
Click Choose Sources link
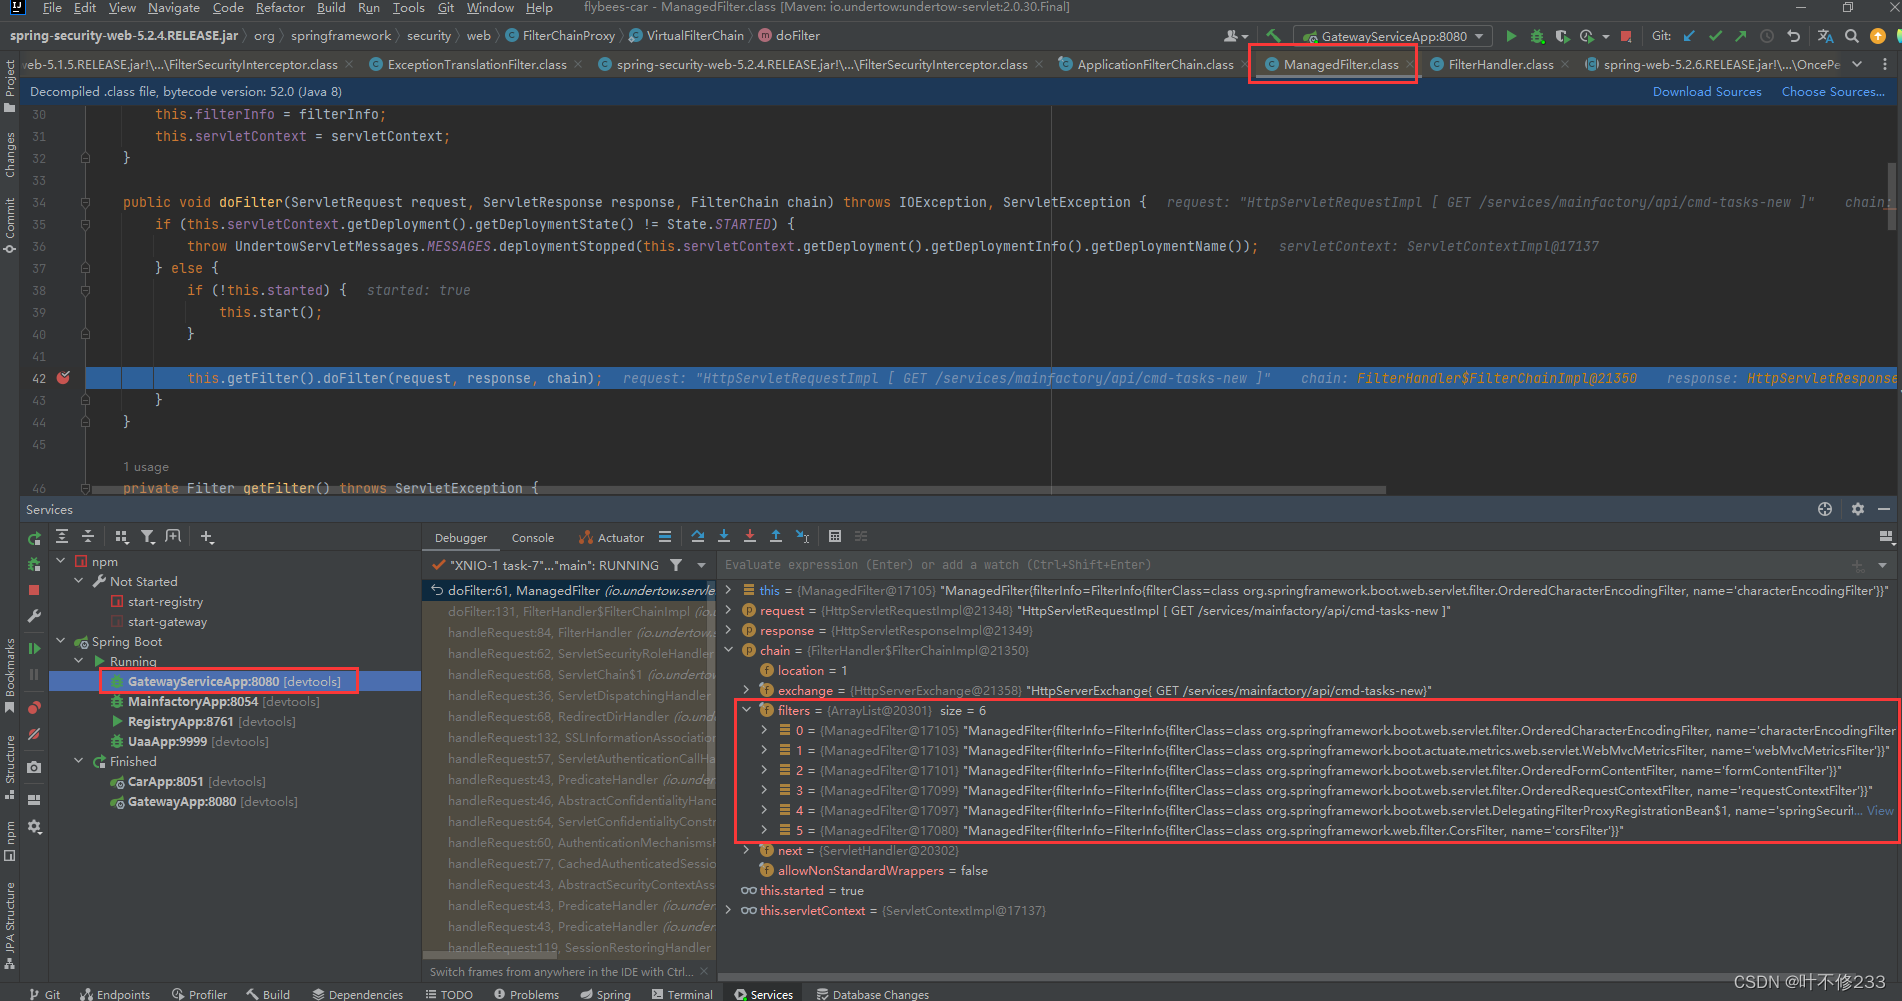(1833, 92)
